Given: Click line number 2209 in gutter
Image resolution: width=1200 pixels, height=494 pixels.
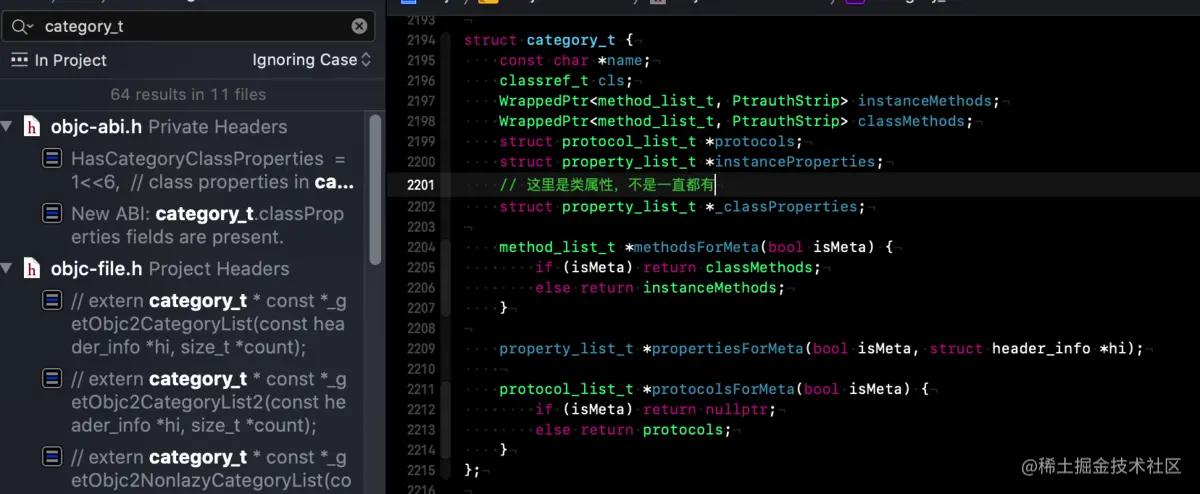Looking at the screenshot, I should coord(422,348).
